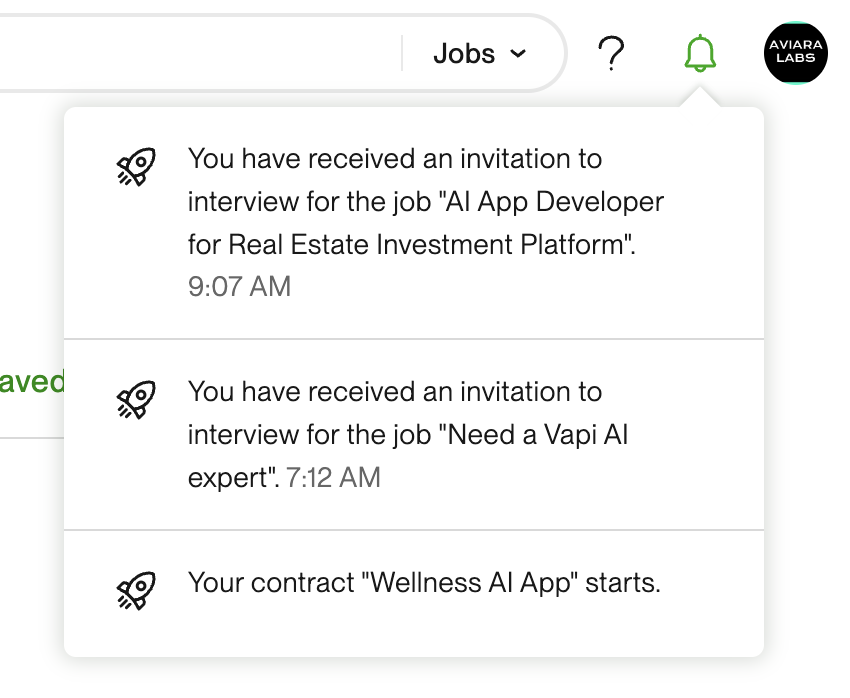Focus the search input field
This screenshot has height=698, width=850.
(x=200, y=54)
